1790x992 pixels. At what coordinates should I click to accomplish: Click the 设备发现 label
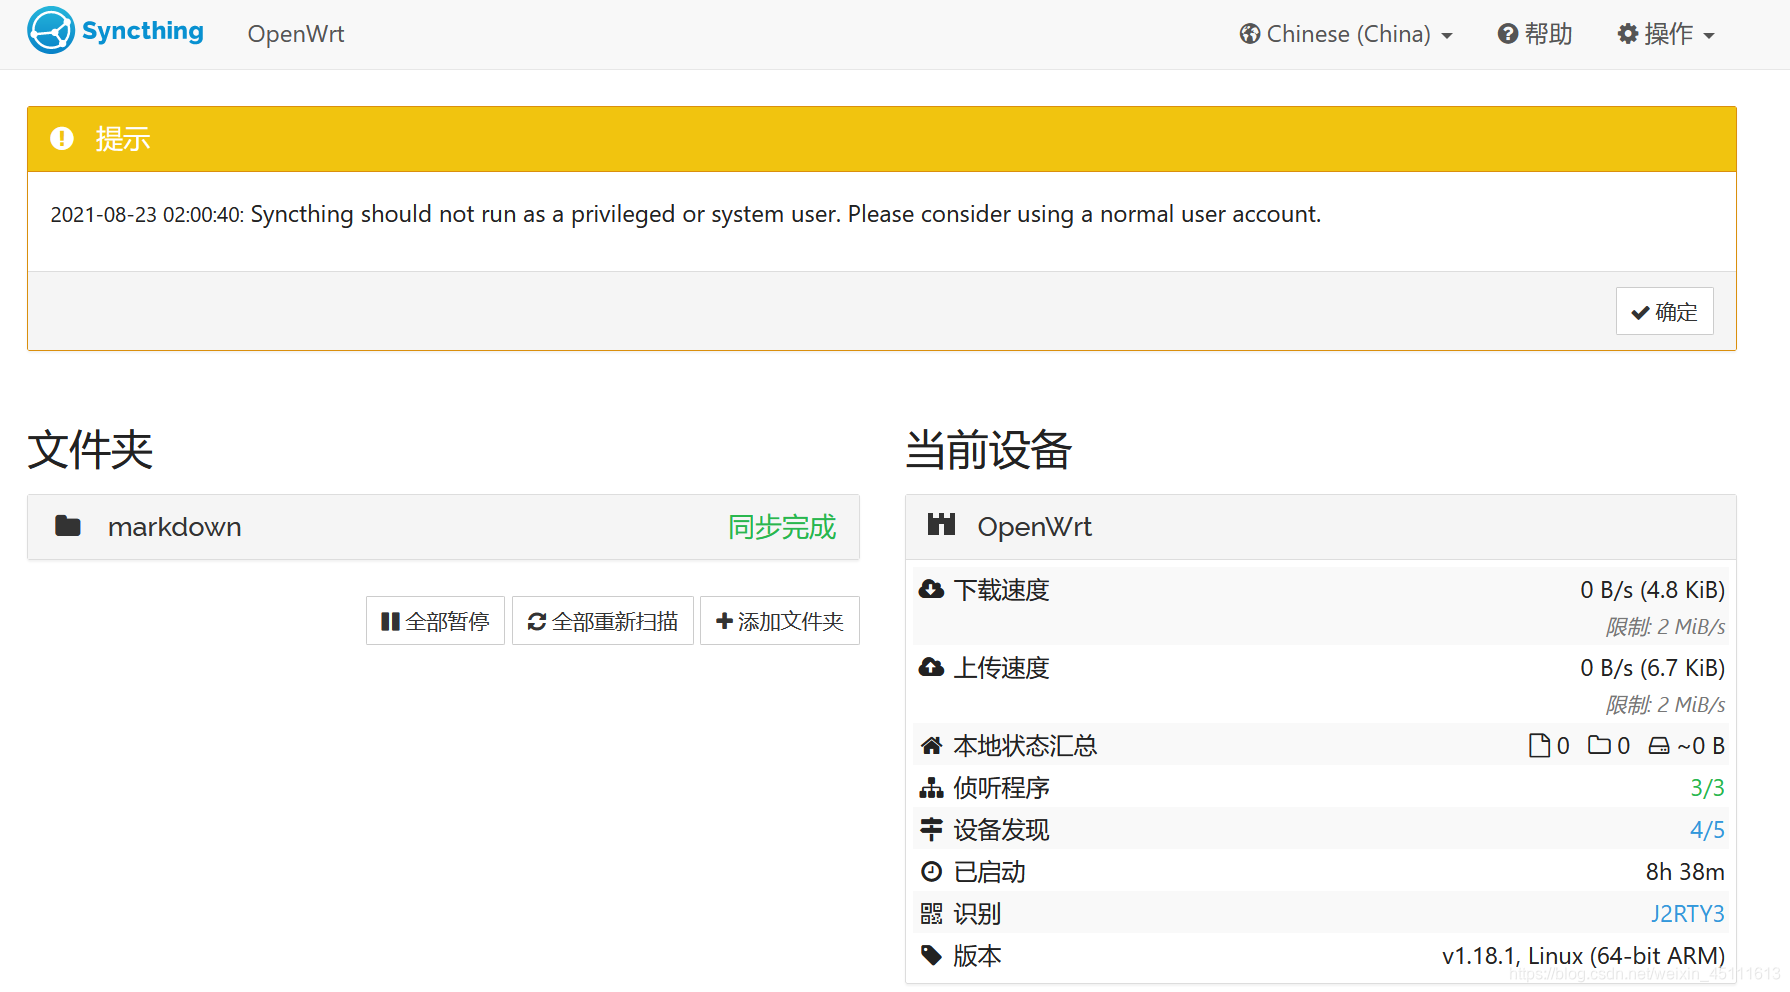1001,829
